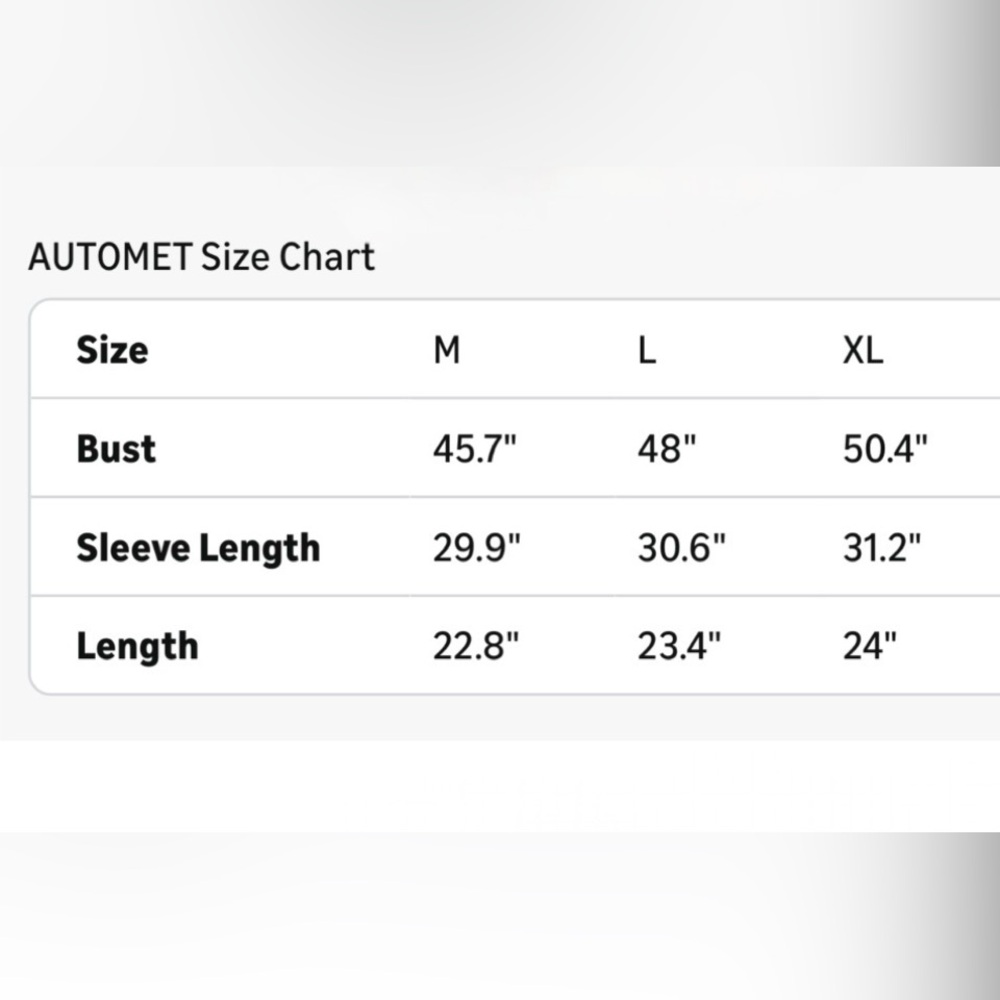Click the word AUTOMET in the title
Viewport: 1000px width, 1000px height.
click(110, 257)
